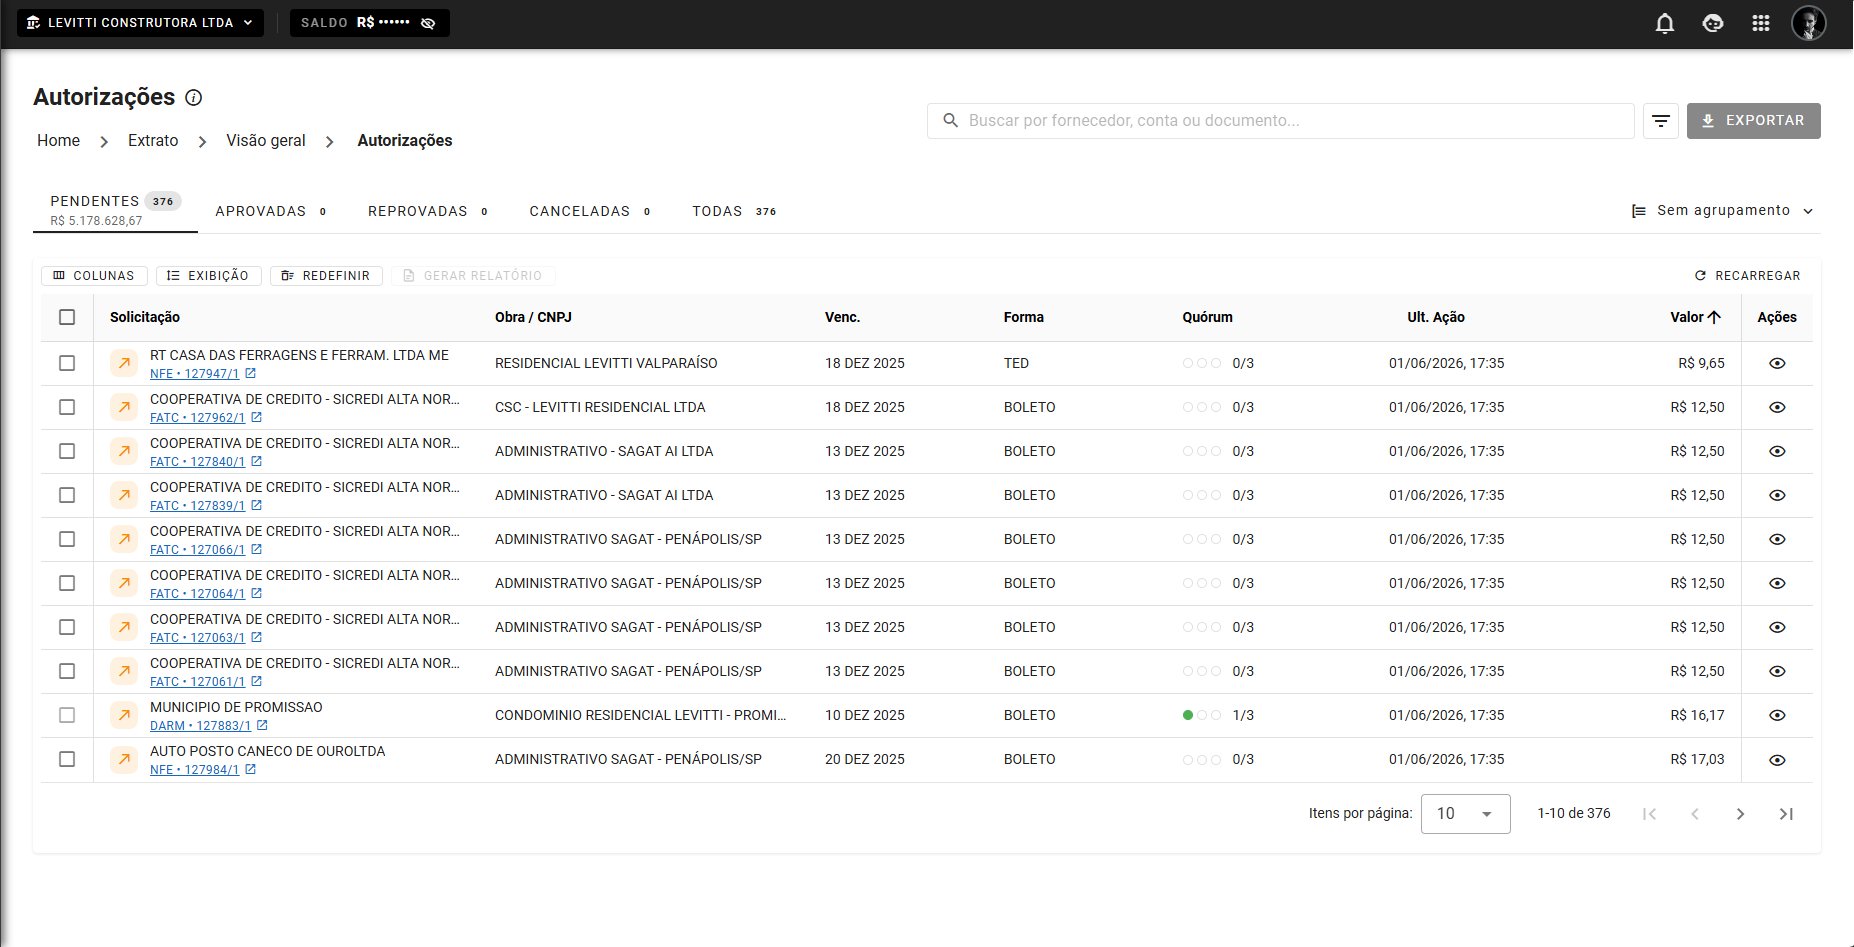Tick checkbox for RT CASA DAS FERRAGENS row
The width and height of the screenshot is (1854, 947).
pyautogui.click(x=67, y=363)
